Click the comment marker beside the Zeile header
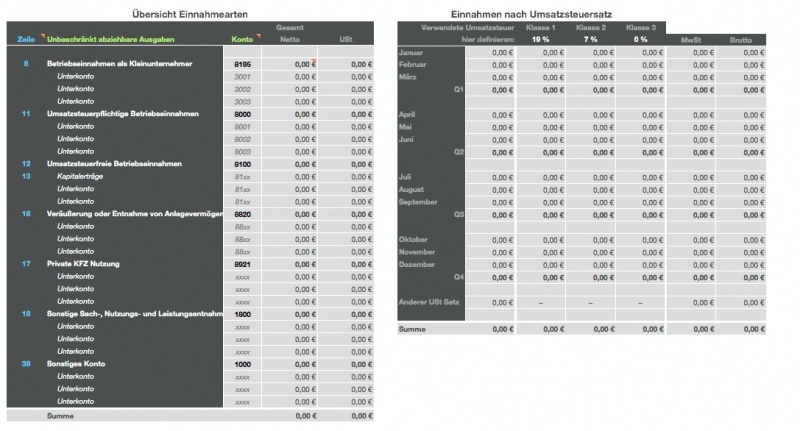The image size is (800, 431). click(43, 36)
